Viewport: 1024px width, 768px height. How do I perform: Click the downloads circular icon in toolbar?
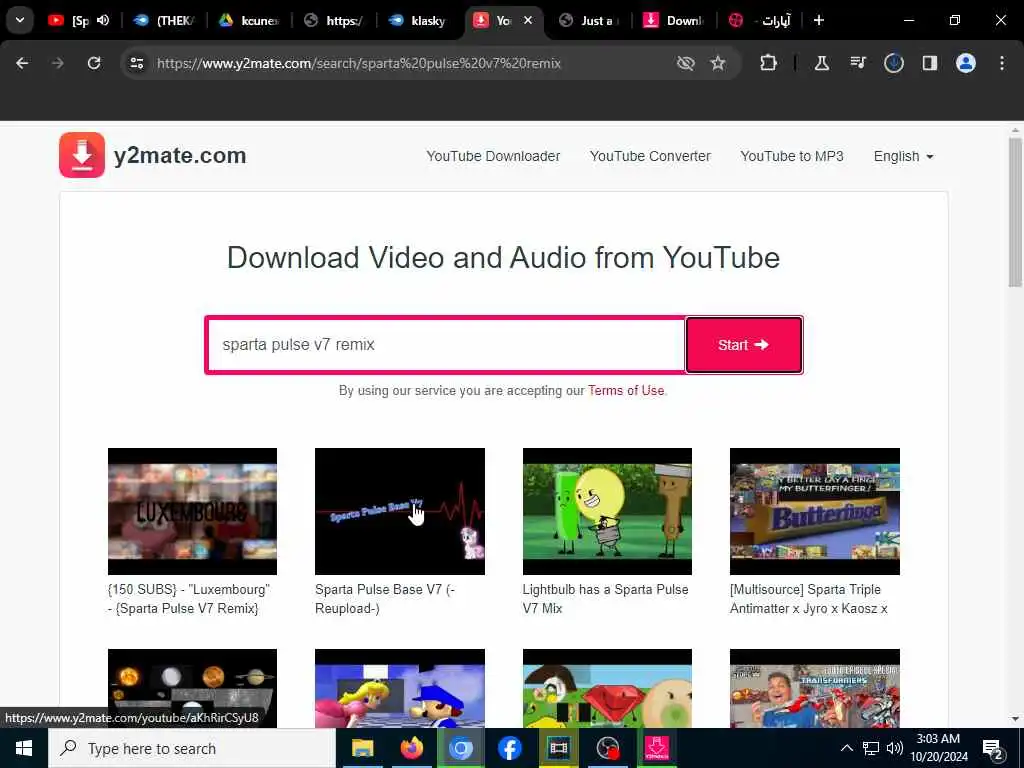(x=893, y=63)
